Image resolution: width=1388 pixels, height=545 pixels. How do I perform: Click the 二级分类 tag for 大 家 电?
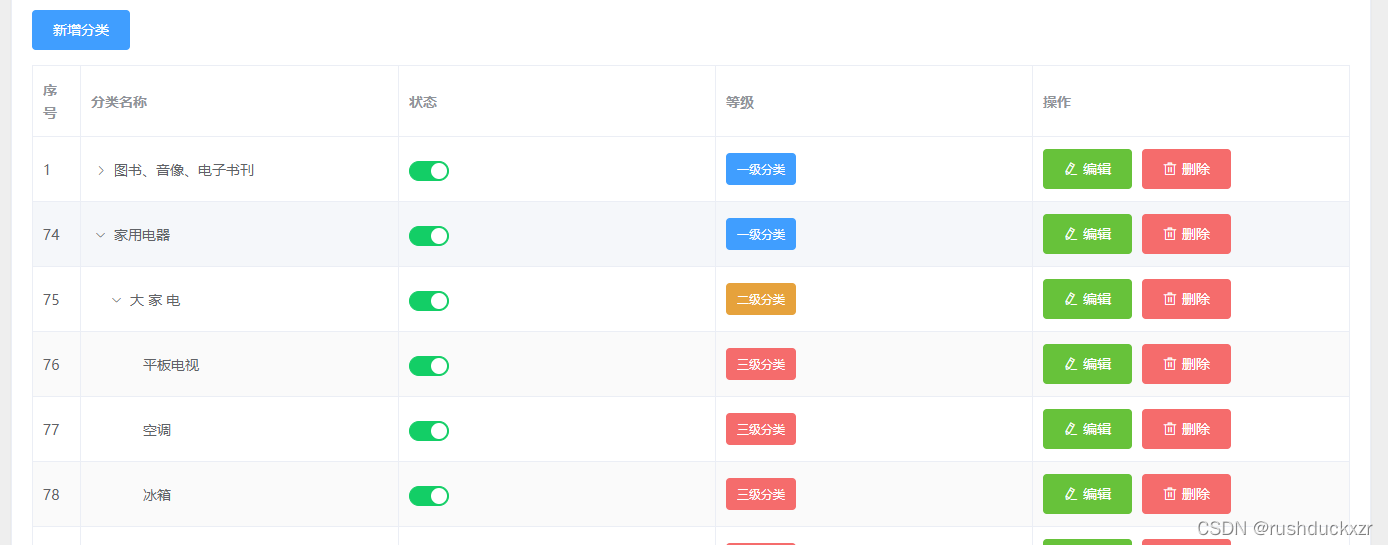[761, 299]
